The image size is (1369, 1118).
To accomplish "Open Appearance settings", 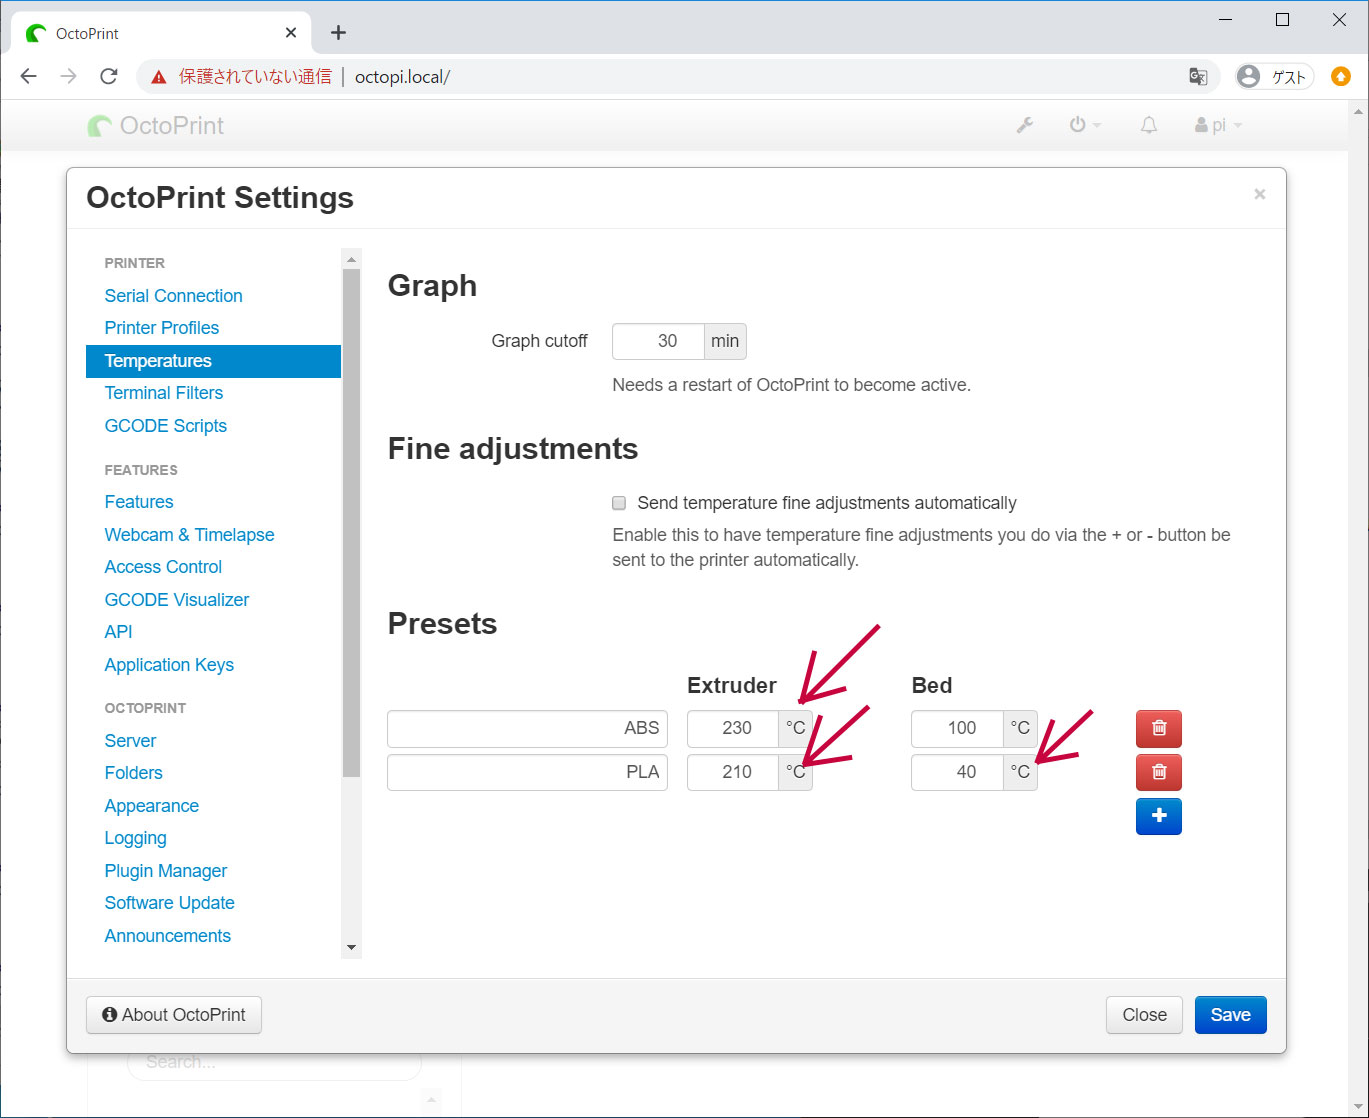I will click(x=151, y=806).
